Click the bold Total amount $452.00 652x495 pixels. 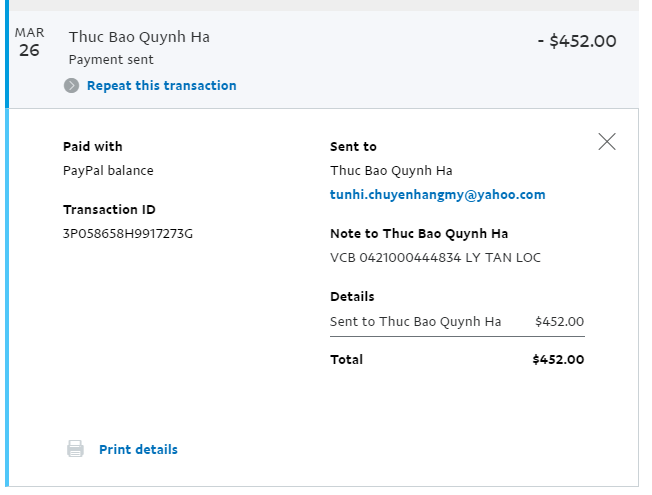[558, 360]
